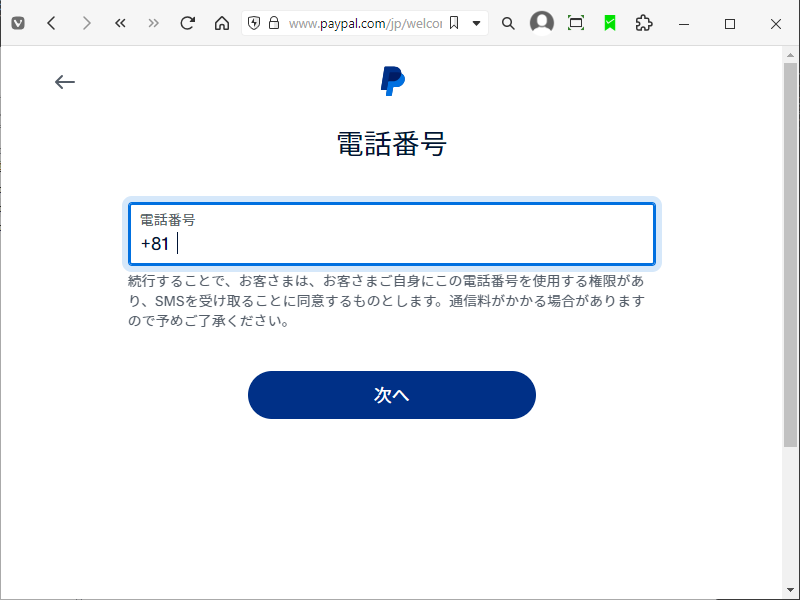Maximize the browser window
Screen dimensions: 800x600
[730, 23]
